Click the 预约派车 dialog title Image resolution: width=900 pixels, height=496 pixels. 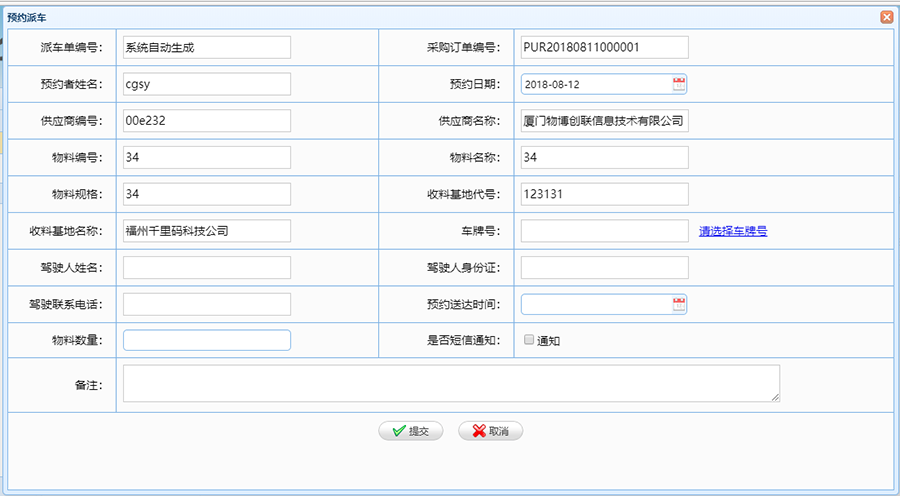pos(27,18)
